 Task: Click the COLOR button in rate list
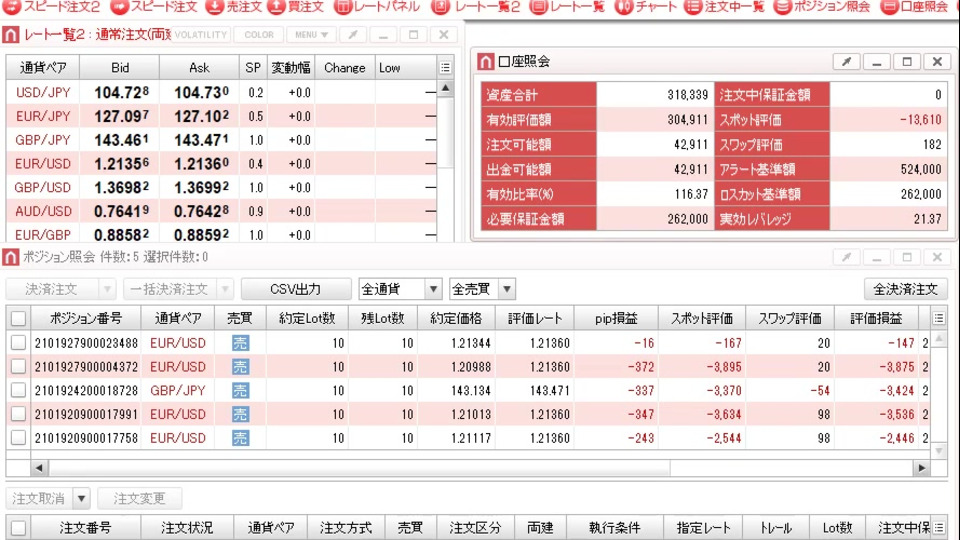259,35
